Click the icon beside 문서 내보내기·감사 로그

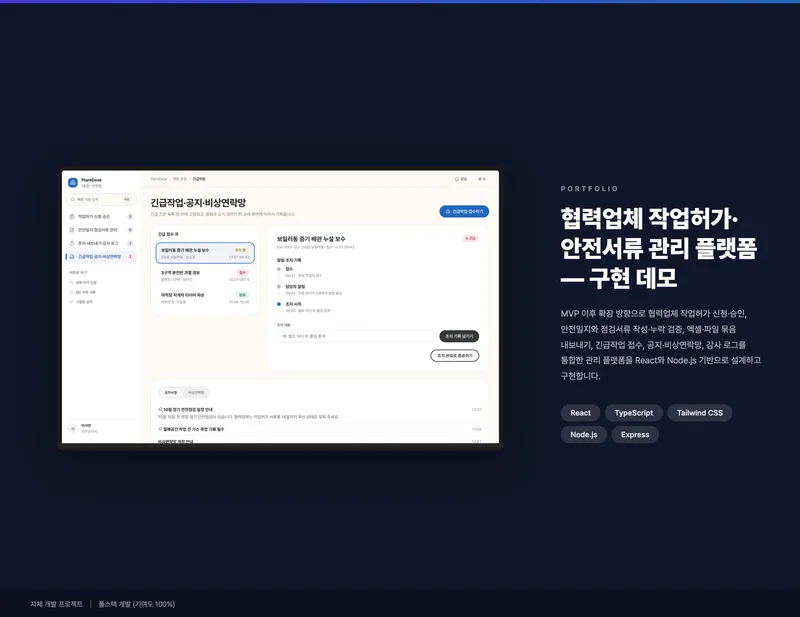pyautogui.click(x=72, y=243)
